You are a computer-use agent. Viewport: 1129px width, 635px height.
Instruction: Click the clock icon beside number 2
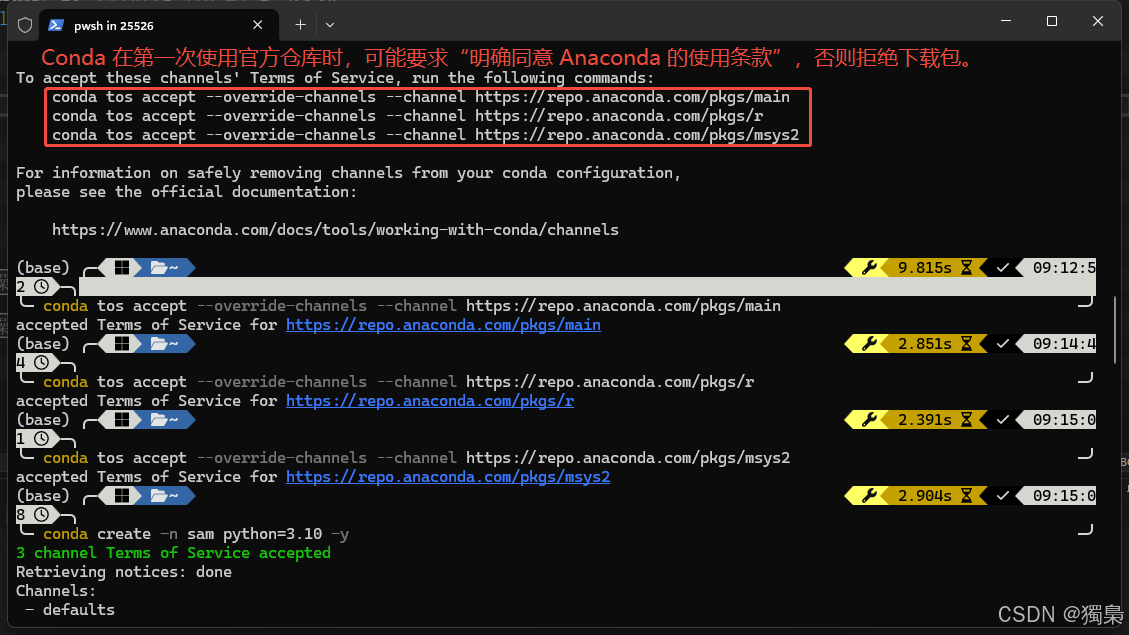coord(42,287)
